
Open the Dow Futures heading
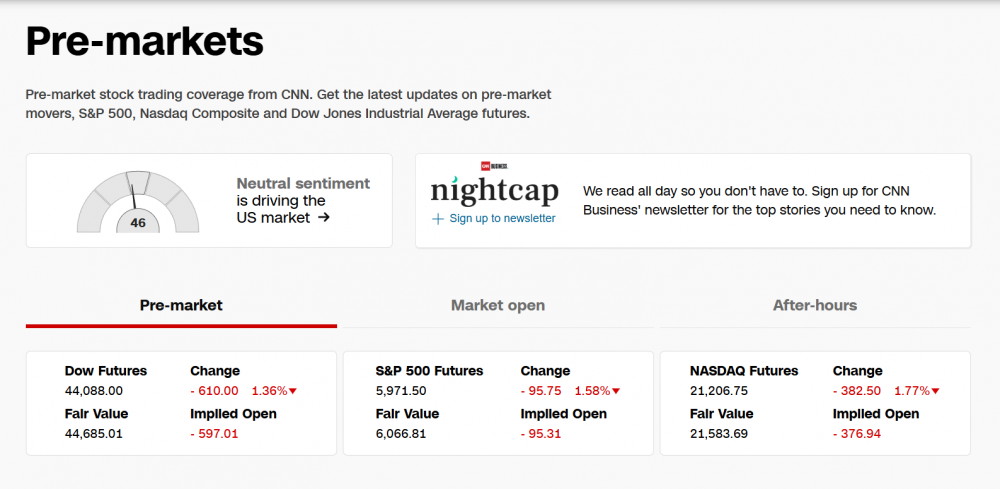pos(106,371)
